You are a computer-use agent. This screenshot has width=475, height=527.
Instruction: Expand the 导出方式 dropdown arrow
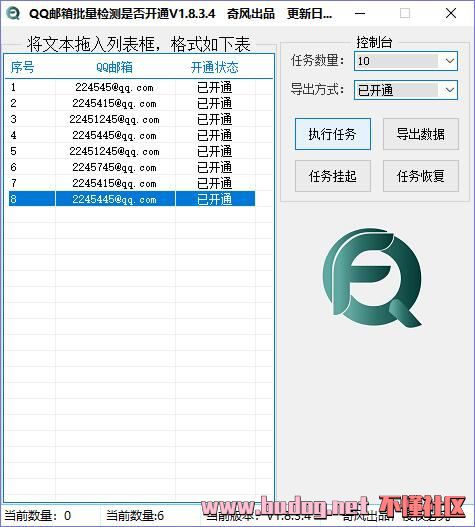pos(449,90)
